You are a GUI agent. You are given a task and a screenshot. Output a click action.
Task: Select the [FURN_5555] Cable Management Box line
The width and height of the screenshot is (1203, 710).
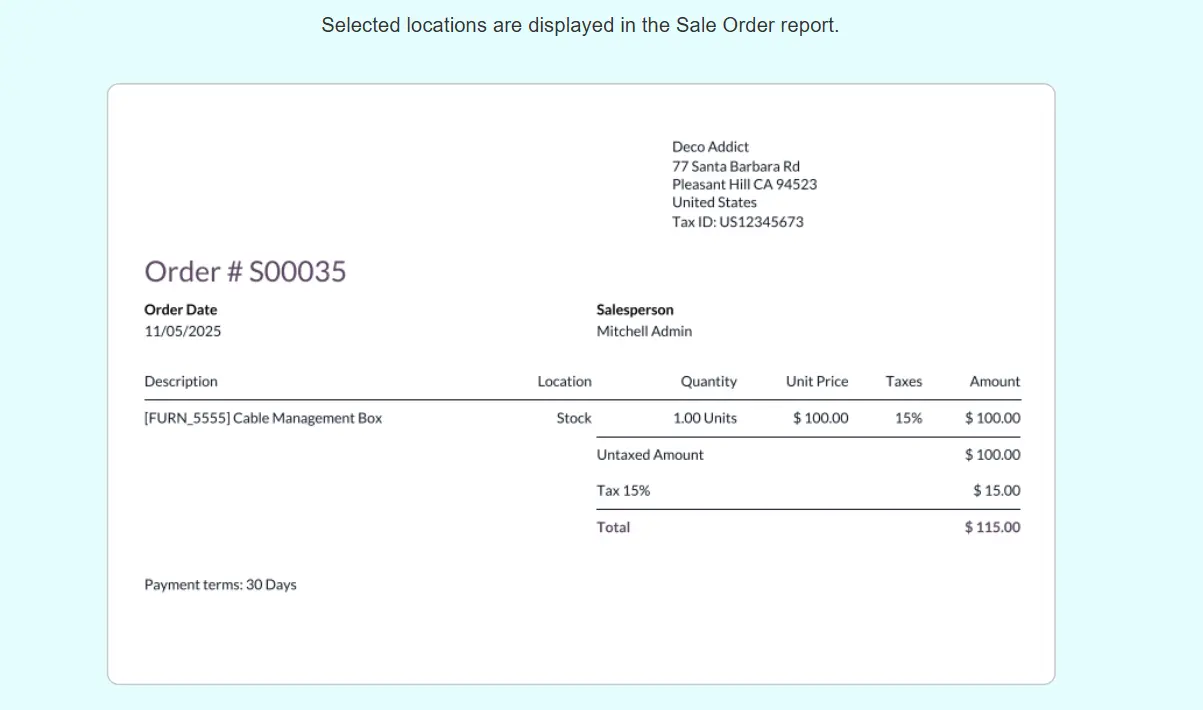pos(263,418)
